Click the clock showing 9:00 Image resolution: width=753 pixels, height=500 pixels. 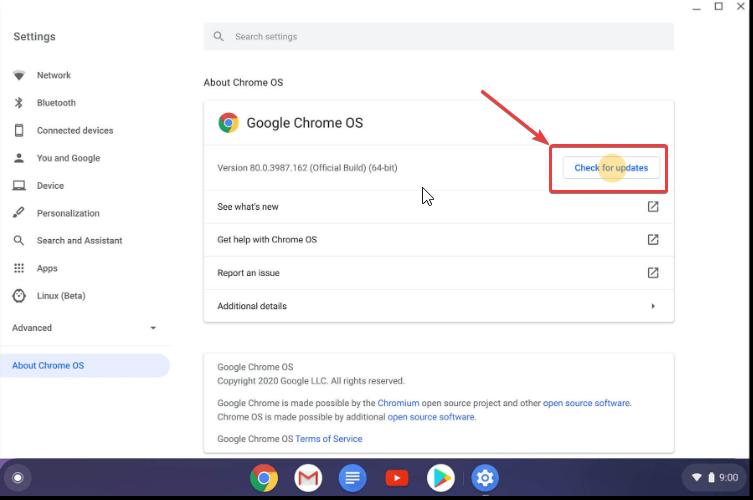[x=728, y=477]
